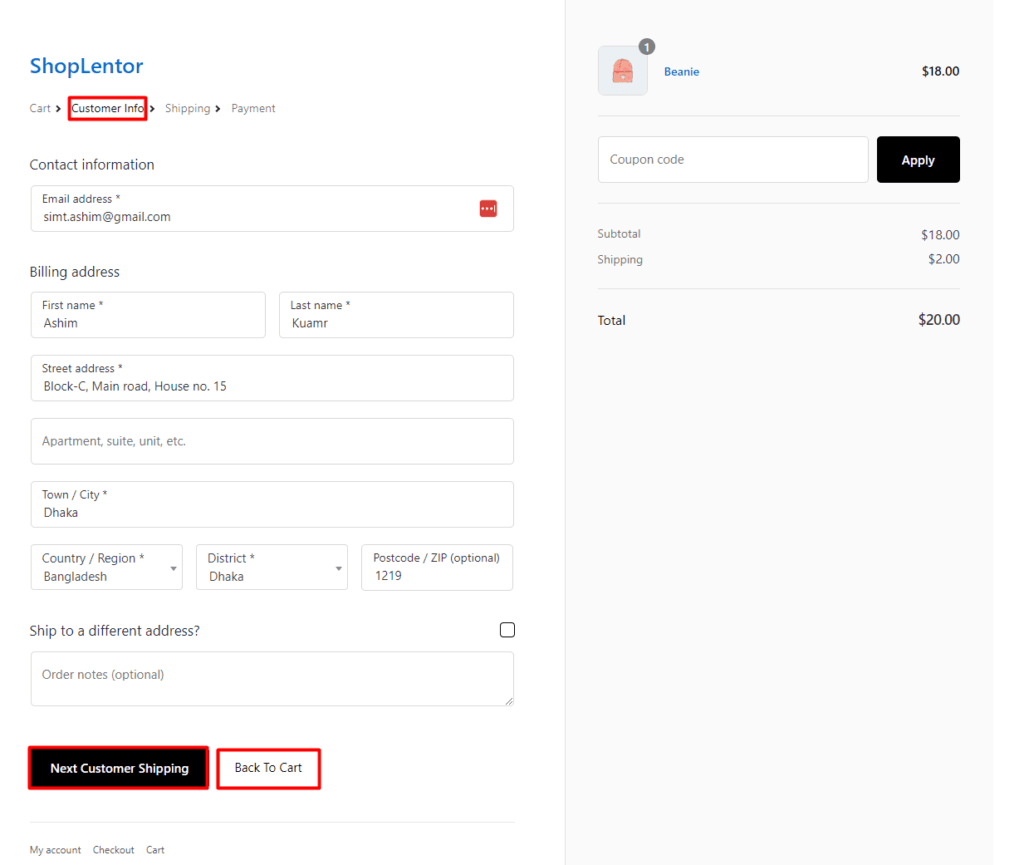1024x865 pixels.
Task: Click the Beanie product name link
Action: coord(681,72)
